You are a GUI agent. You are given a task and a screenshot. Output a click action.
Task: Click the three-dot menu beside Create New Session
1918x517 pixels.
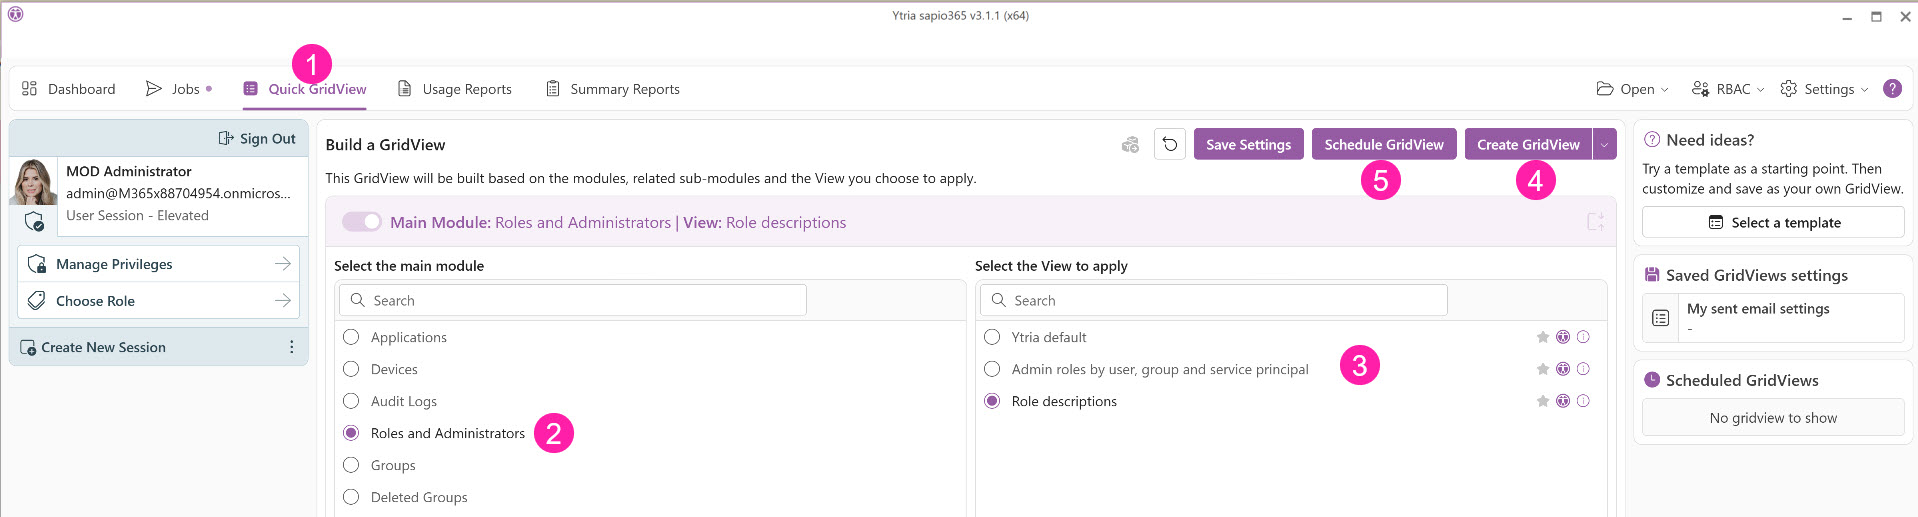(291, 347)
